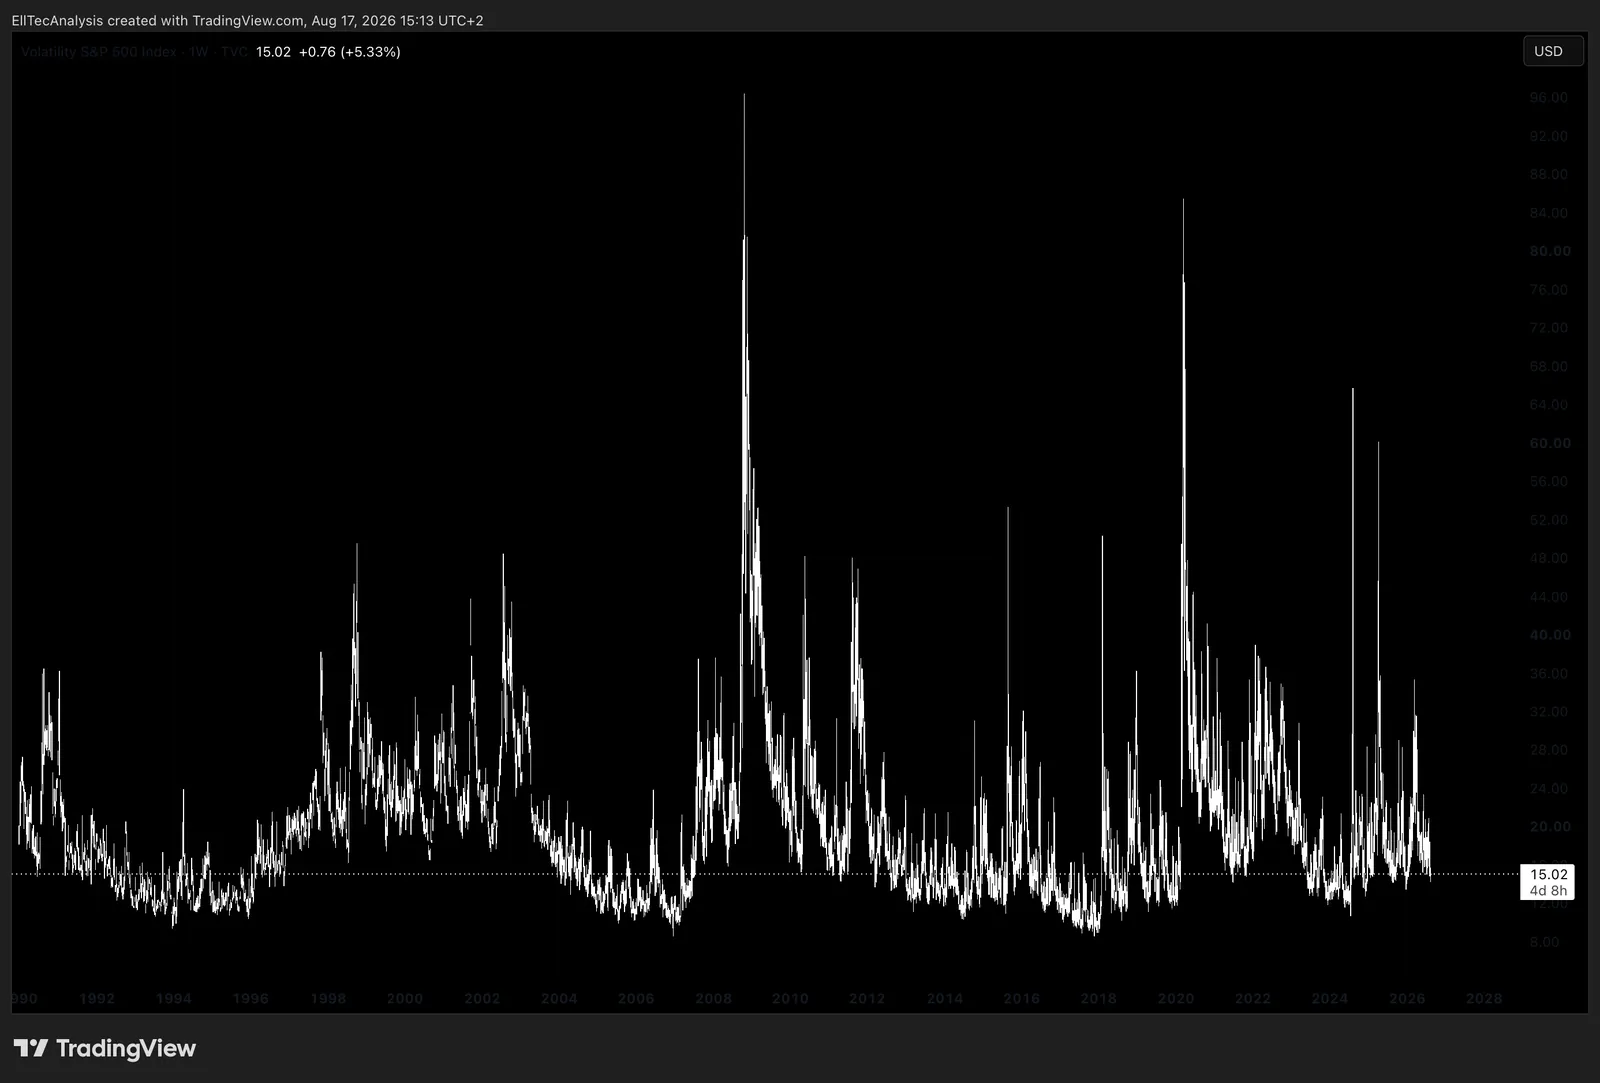Click the TradingView logo
1600x1083 pixels.
point(105,1048)
